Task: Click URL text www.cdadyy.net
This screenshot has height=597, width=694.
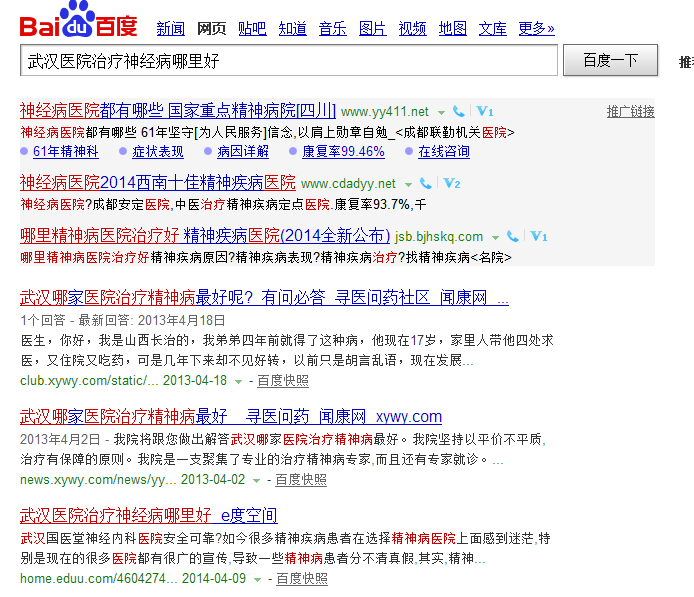Action: point(348,183)
